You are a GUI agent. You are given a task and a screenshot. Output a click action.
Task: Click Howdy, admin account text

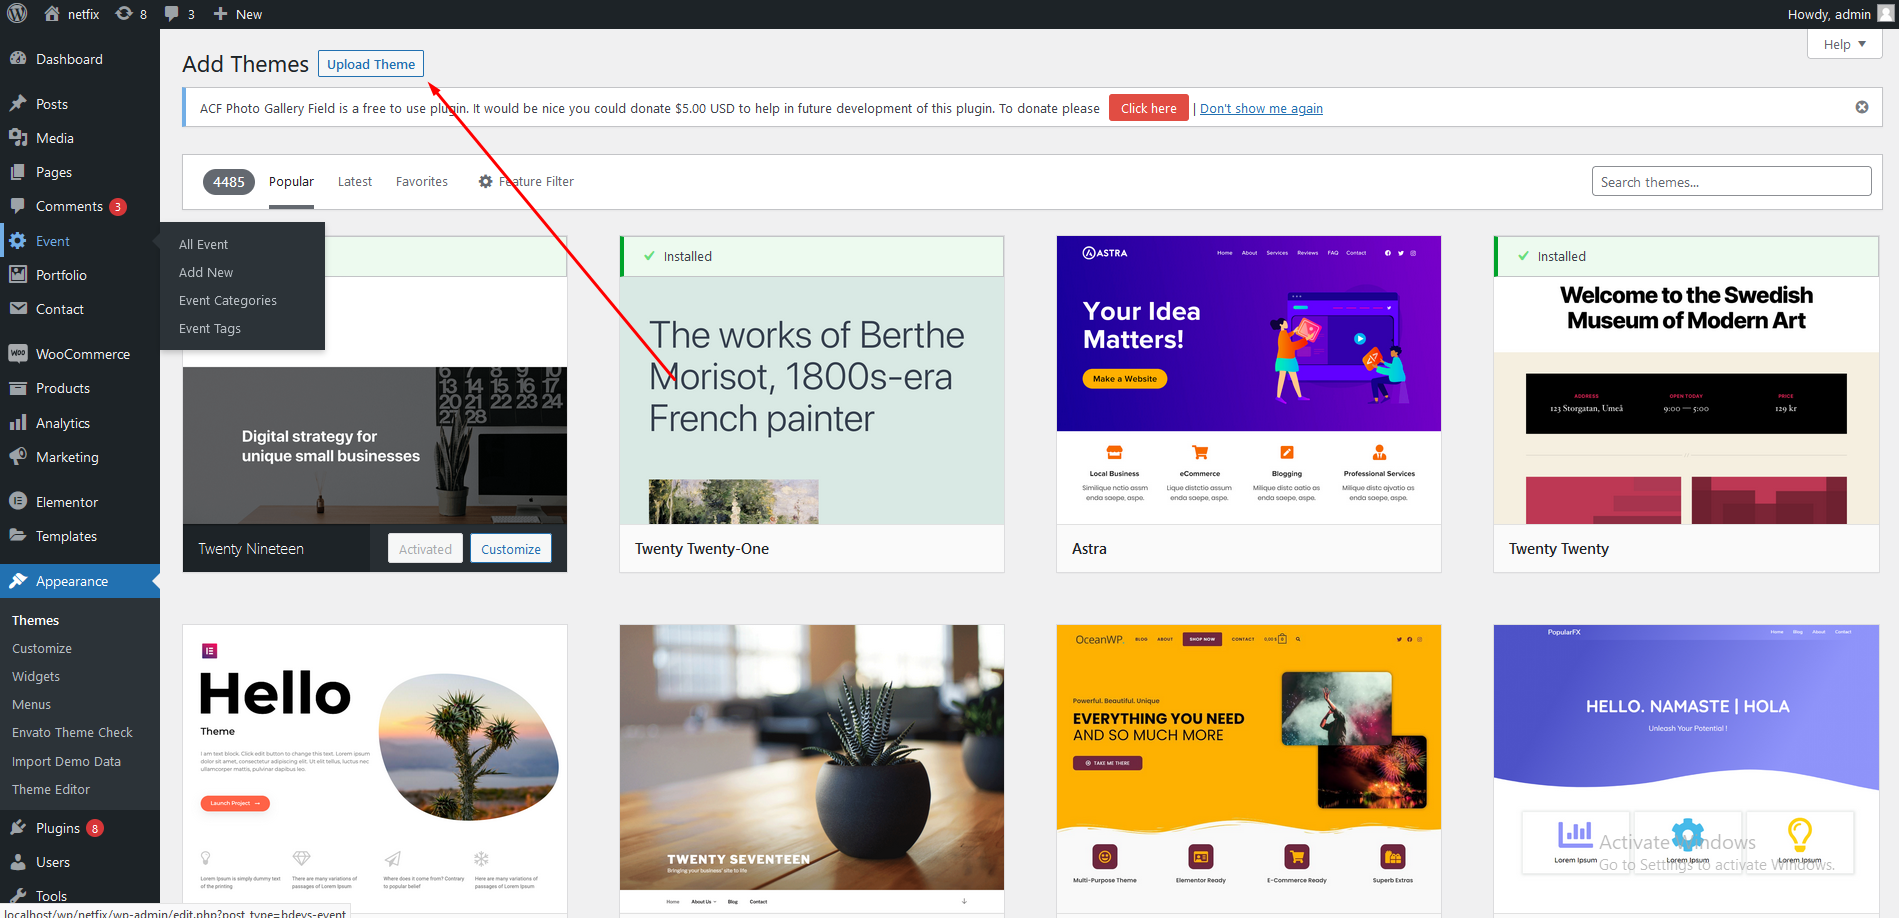[1829, 14]
